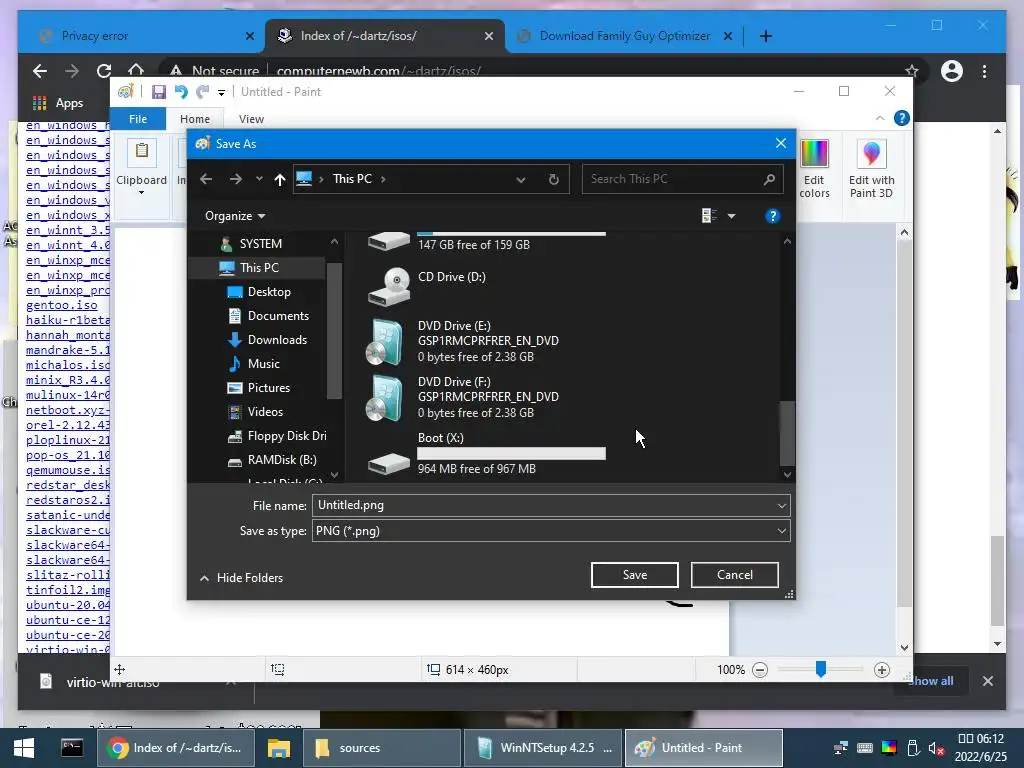Go up one folder level

coord(280,179)
